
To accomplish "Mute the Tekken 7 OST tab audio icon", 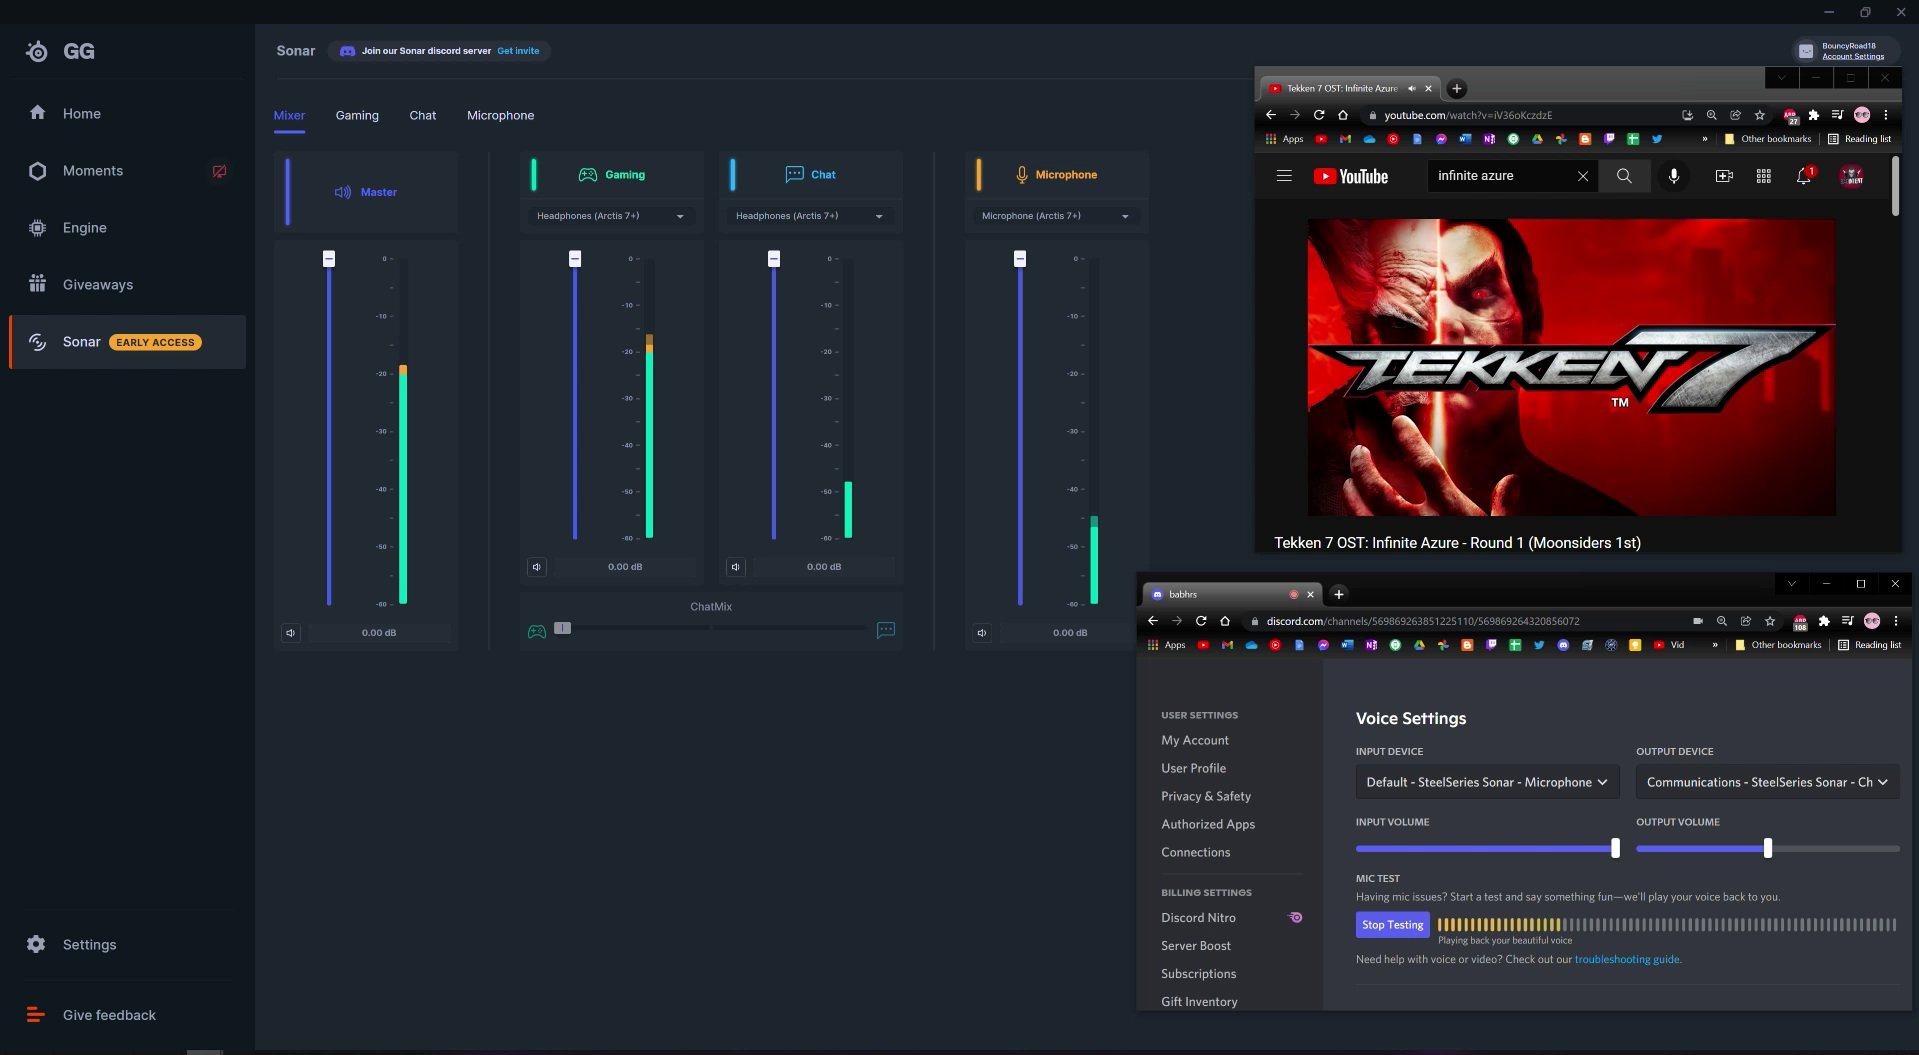I will tap(1412, 89).
